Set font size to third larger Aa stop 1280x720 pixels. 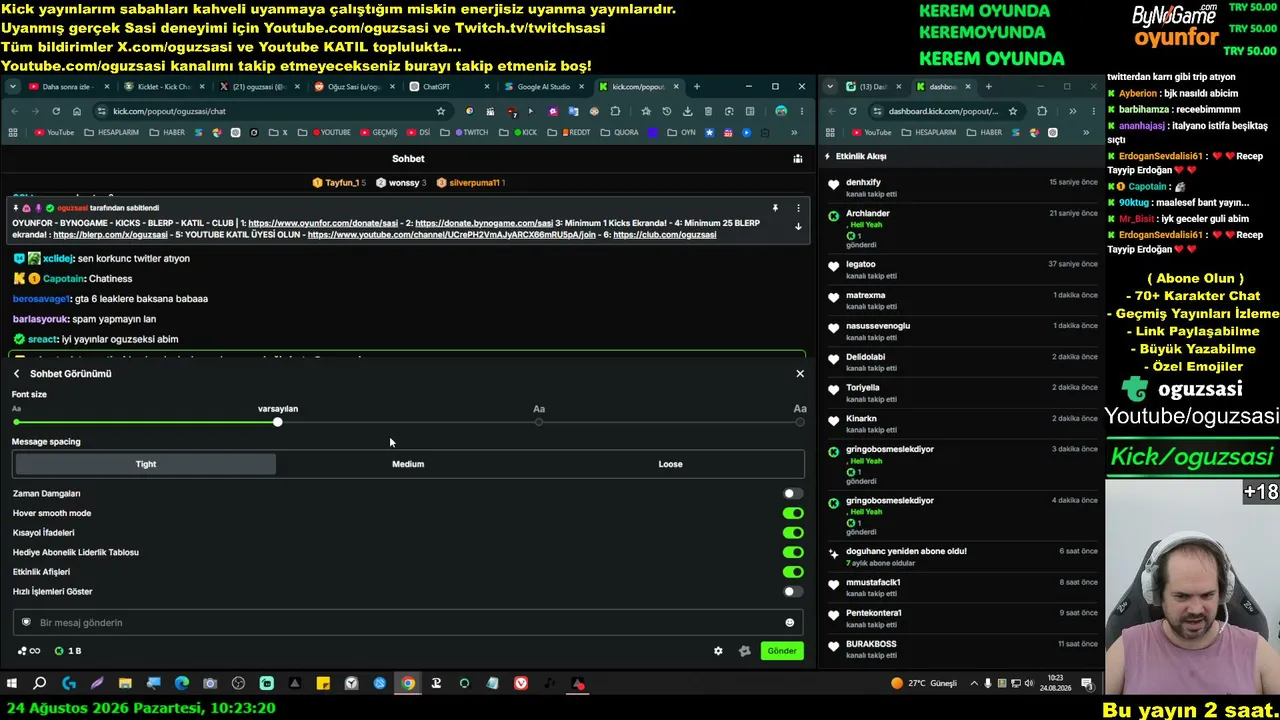pyautogui.click(x=539, y=422)
